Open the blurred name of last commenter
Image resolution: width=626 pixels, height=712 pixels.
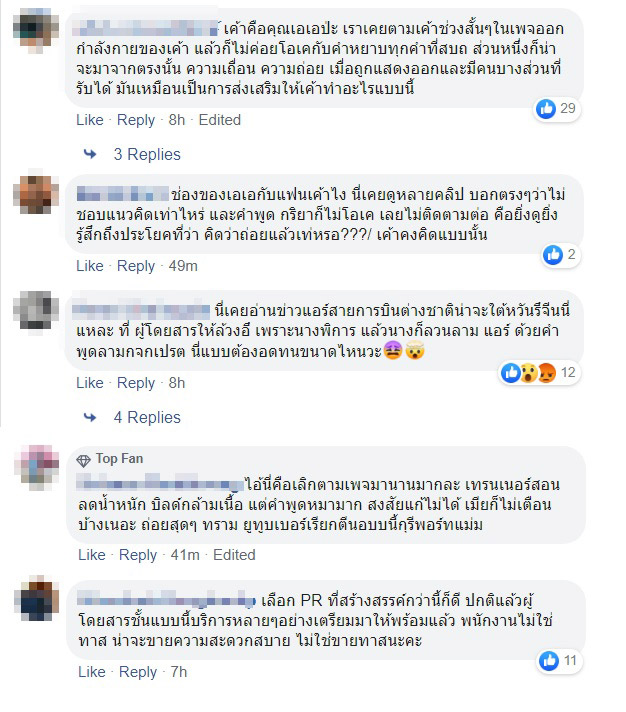[166, 600]
